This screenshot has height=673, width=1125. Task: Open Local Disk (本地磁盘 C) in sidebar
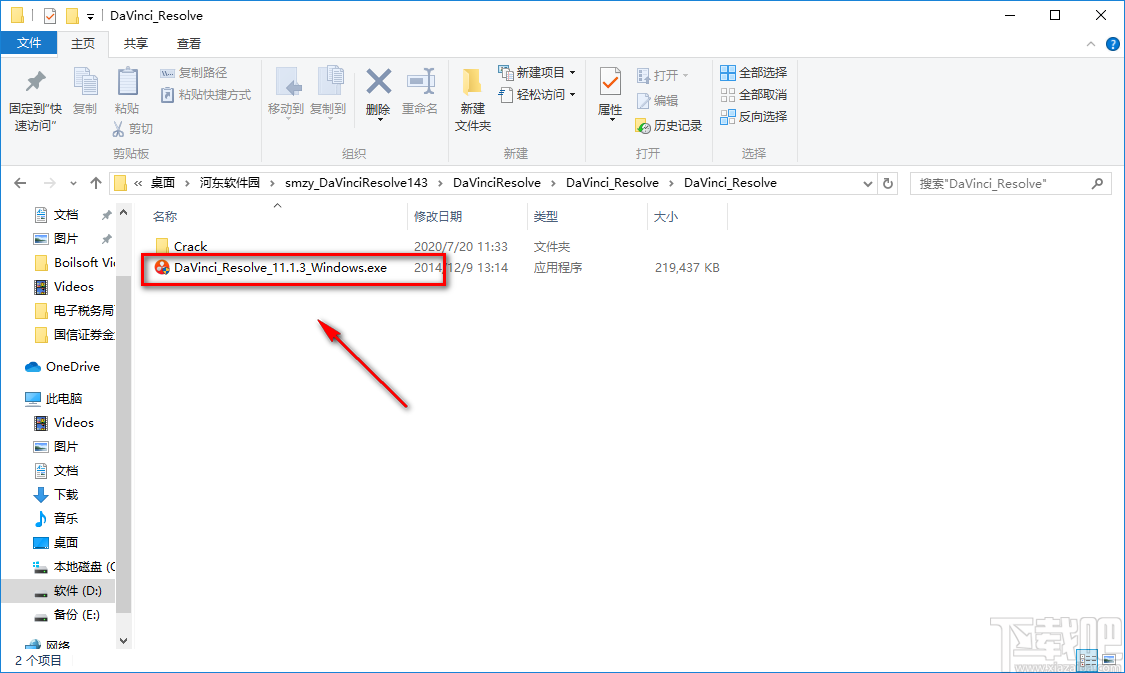(x=74, y=567)
